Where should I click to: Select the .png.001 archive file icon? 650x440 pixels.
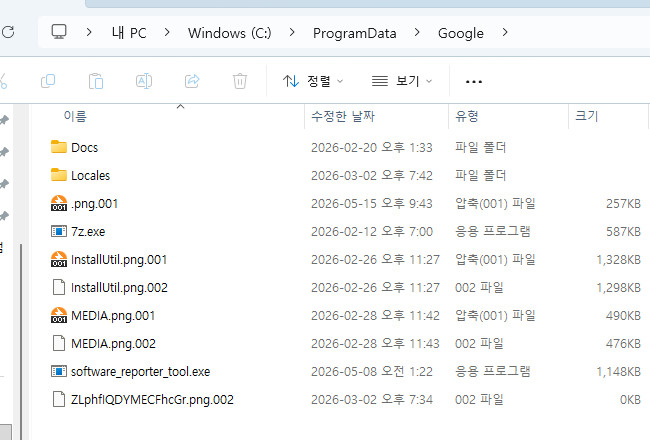point(59,203)
